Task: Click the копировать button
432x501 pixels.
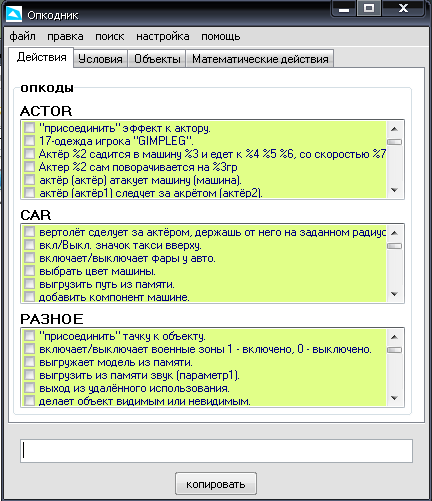Action: pos(216,484)
